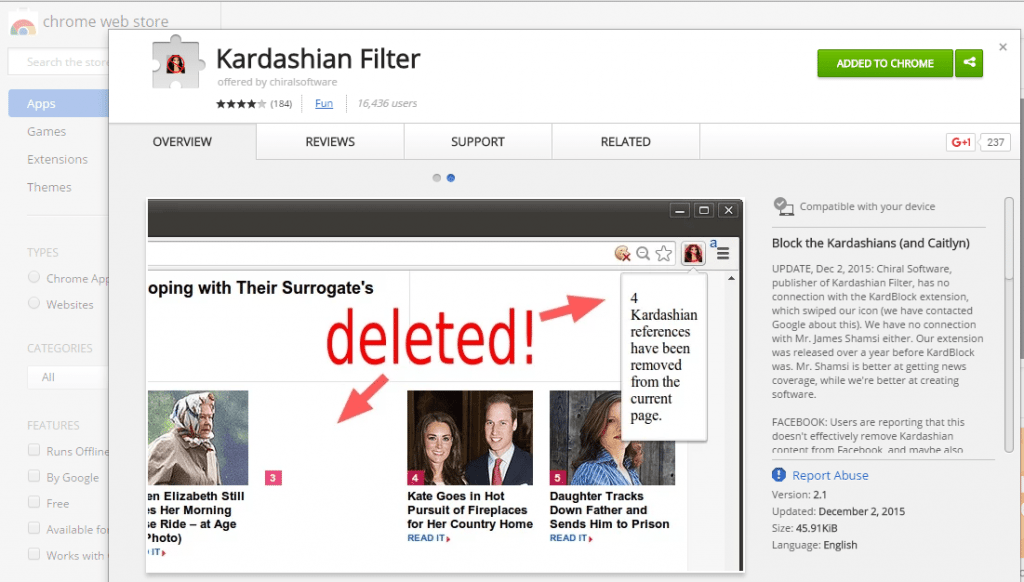1024x582 pixels.
Task: Switch to the Reviews tab
Action: [x=330, y=142]
